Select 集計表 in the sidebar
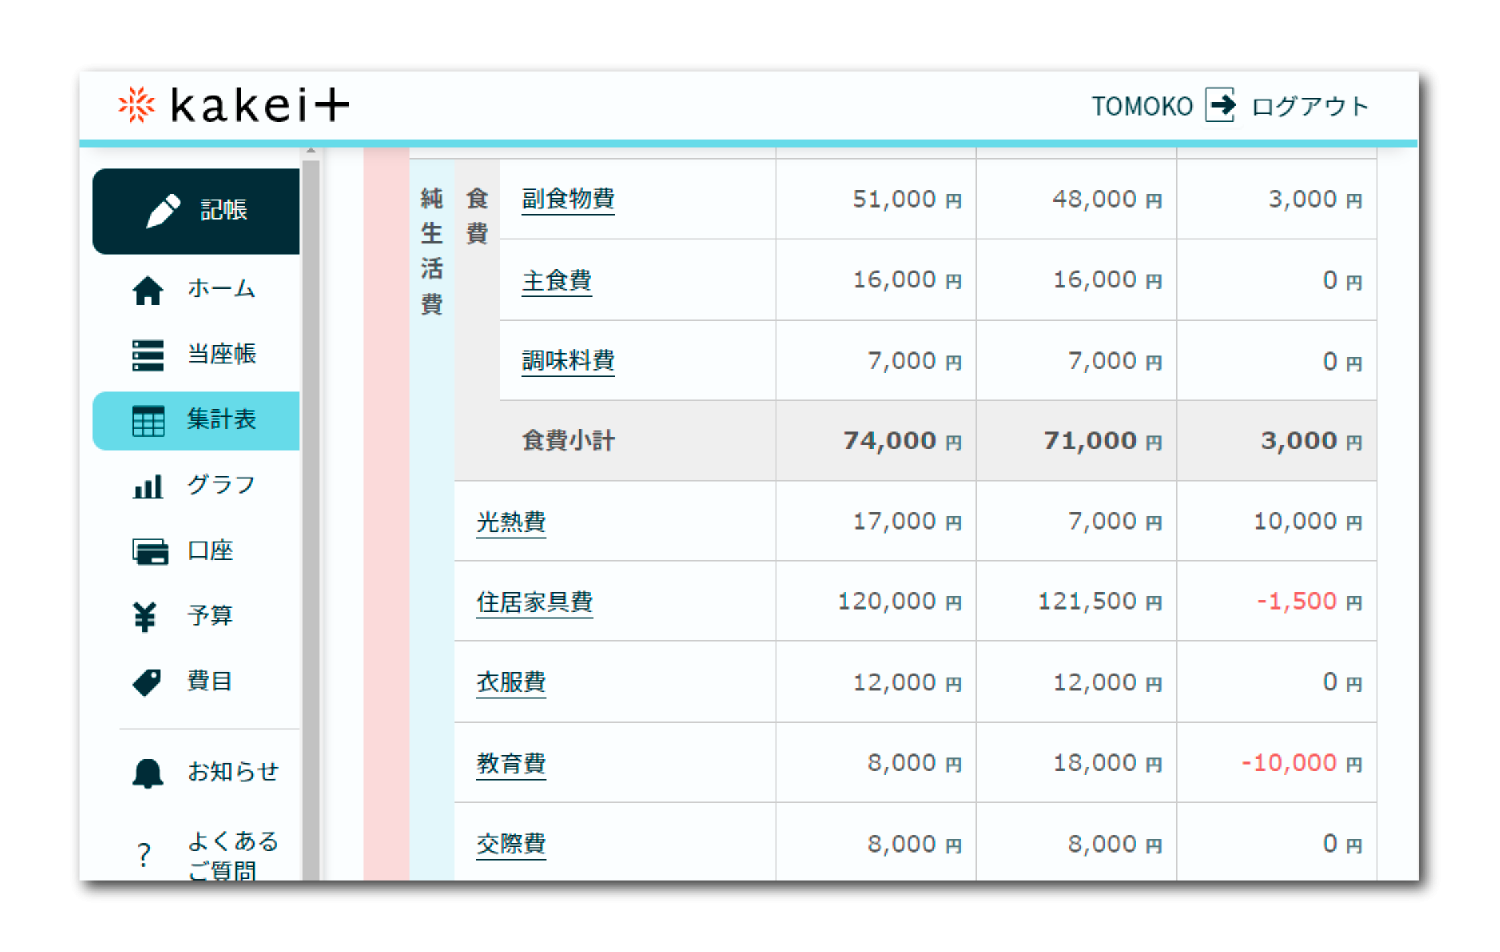1500x952 pixels. tap(196, 420)
